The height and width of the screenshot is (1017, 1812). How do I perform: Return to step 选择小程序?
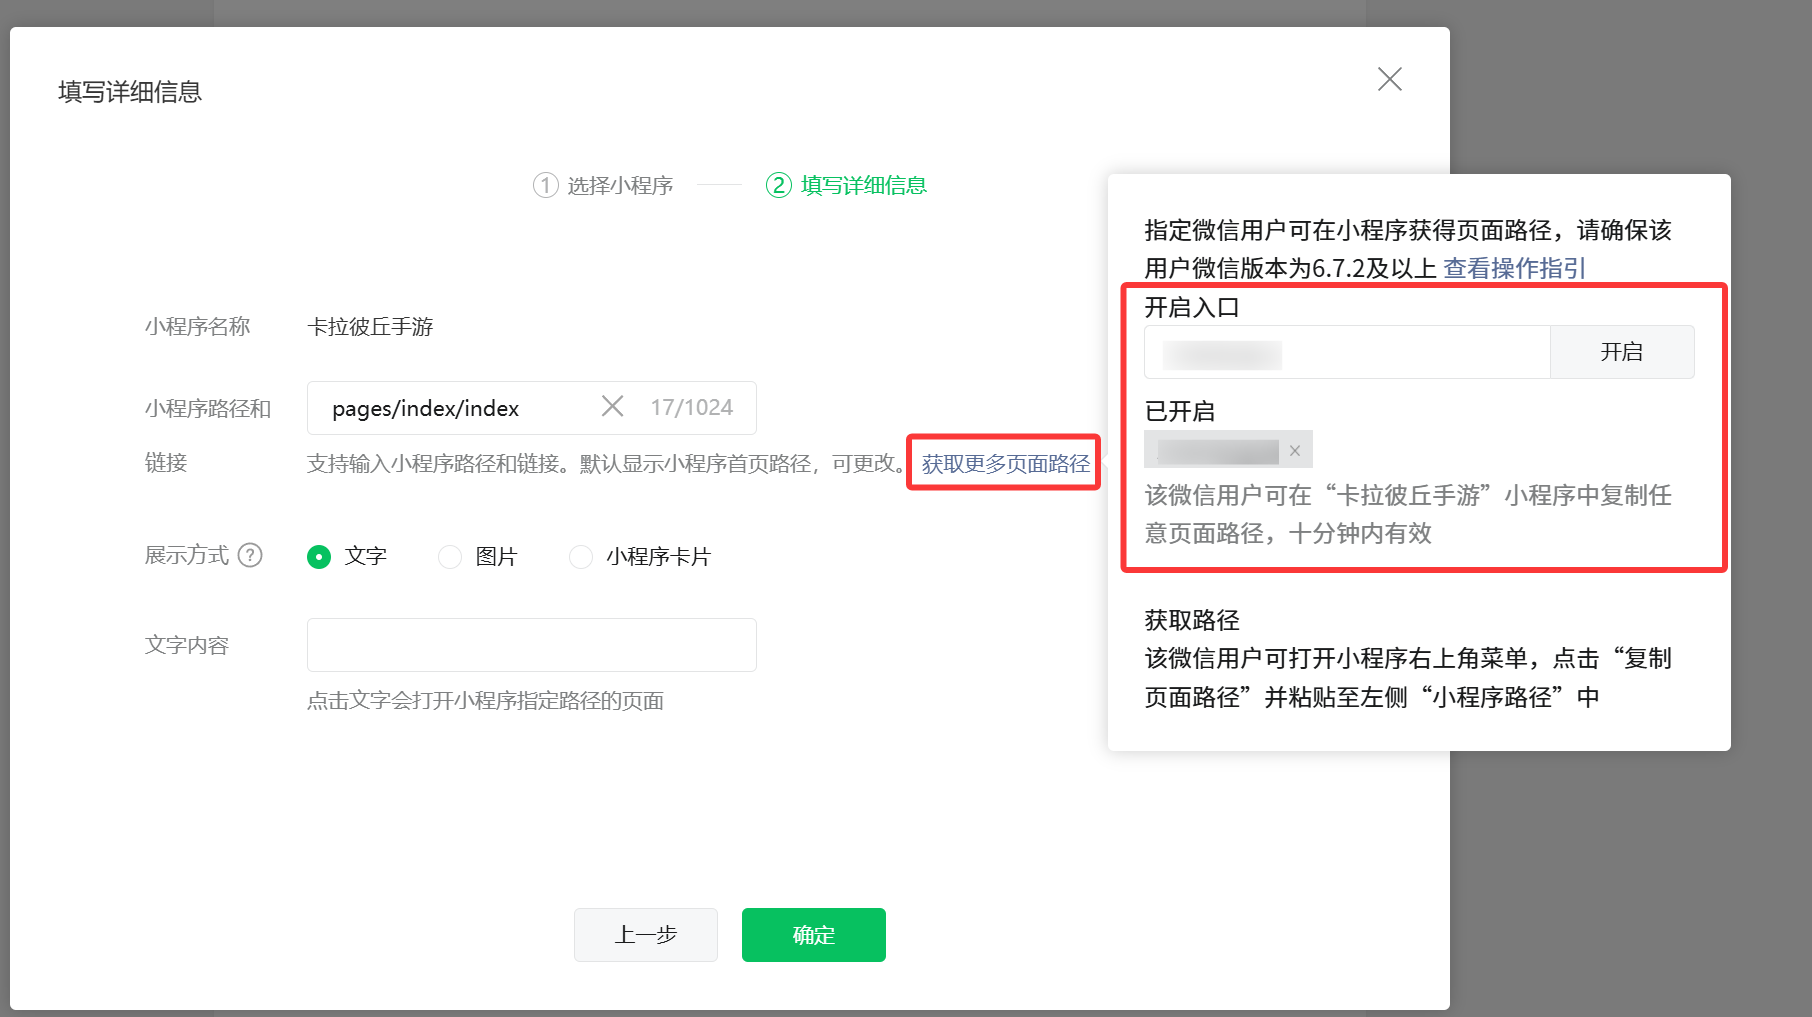pyautogui.click(x=603, y=185)
